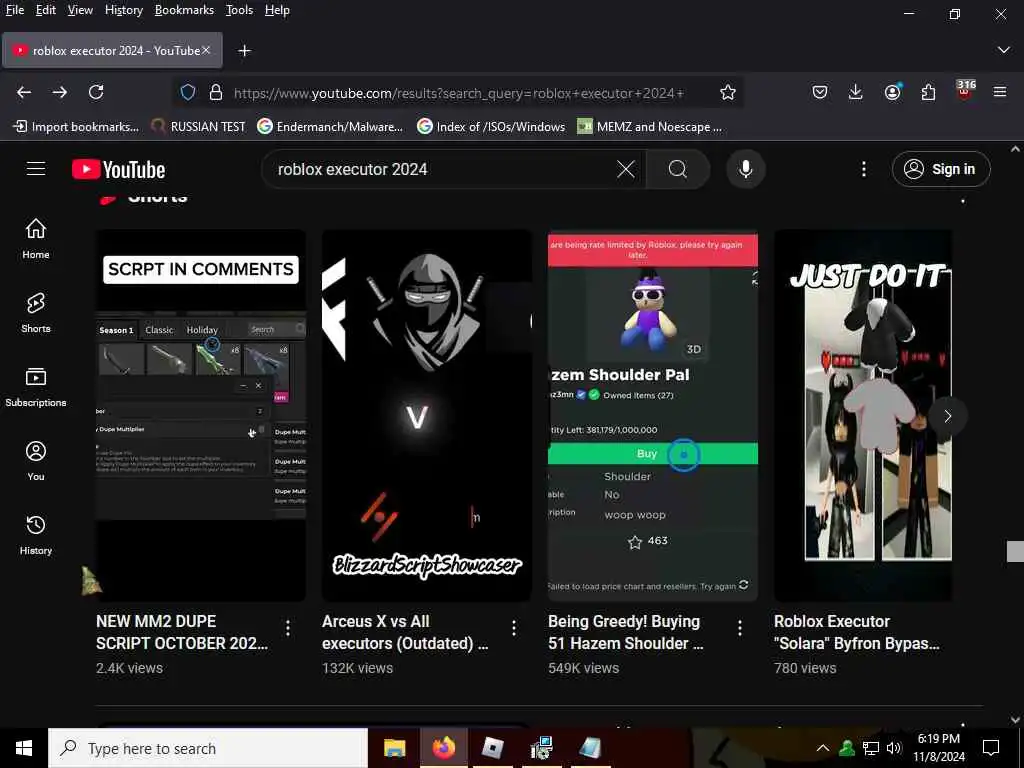Image resolution: width=1024 pixels, height=768 pixels.
Task: Open Index of /ISOs/Windows bookmark
Action: [x=491, y=127]
